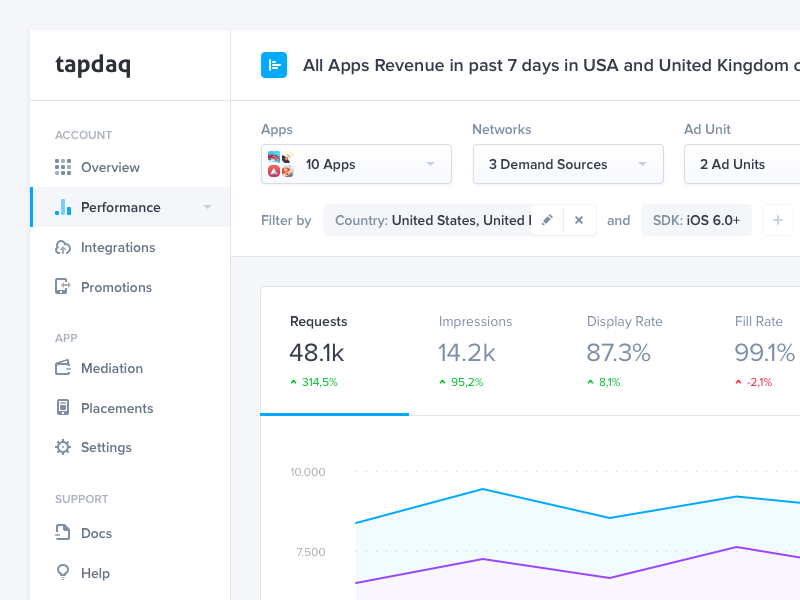Click the Help lightbulb icon
Screen dimensions: 800x600
tap(63, 573)
